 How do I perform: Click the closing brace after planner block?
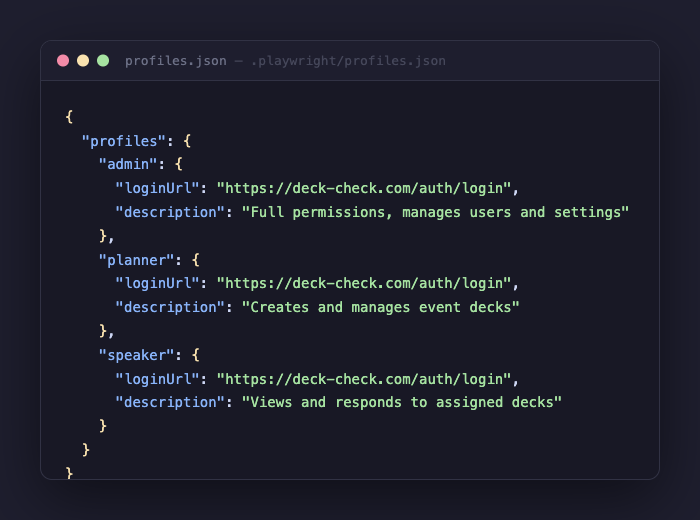(x=103, y=331)
